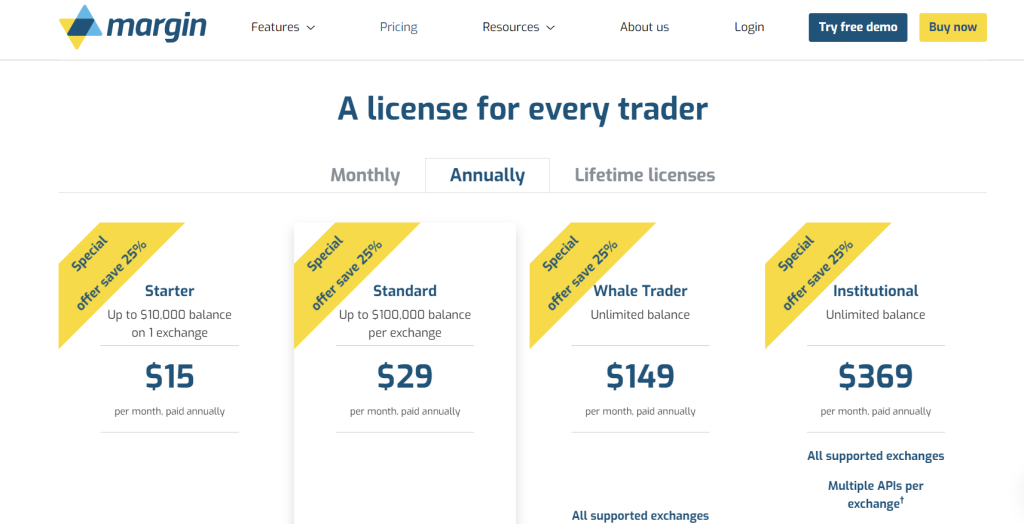Image resolution: width=1024 pixels, height=524 pixels.
Task: Expand the Resources dropdown menu
Action: click(519, 27)
